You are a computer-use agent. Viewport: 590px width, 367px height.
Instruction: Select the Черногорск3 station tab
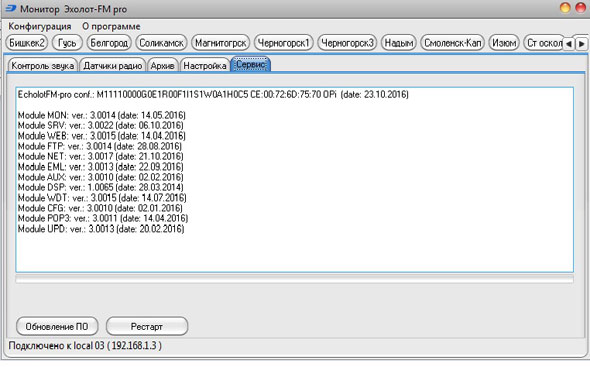click(347, 43)
